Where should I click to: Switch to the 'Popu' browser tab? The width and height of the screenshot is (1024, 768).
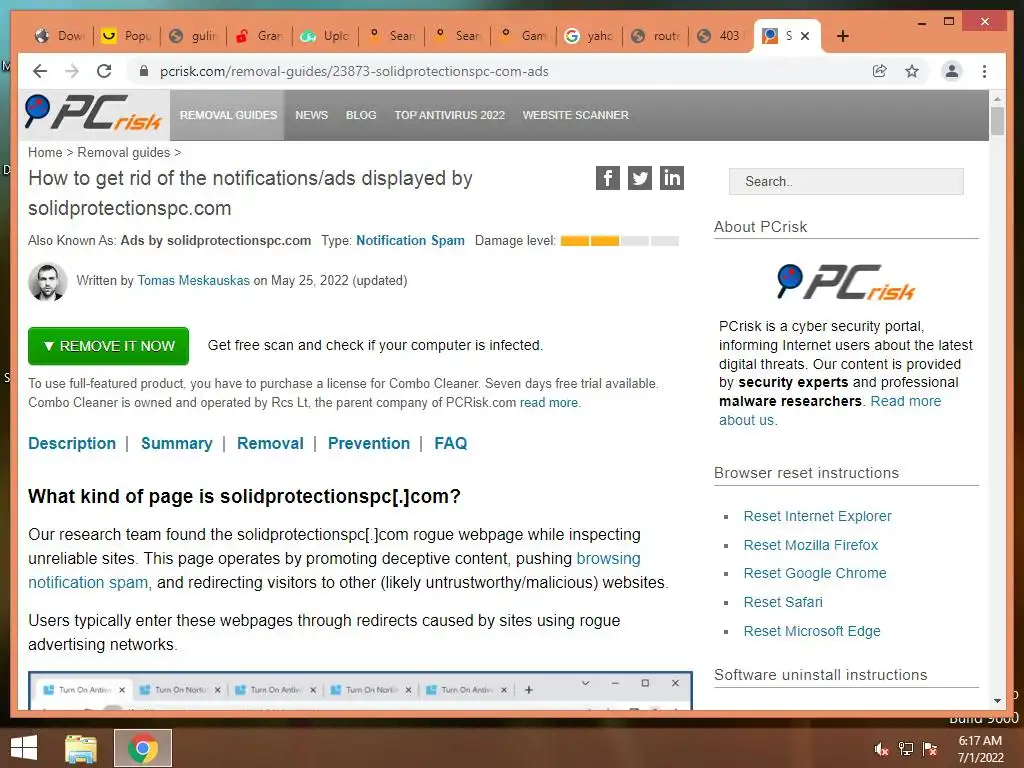[127, 36]
